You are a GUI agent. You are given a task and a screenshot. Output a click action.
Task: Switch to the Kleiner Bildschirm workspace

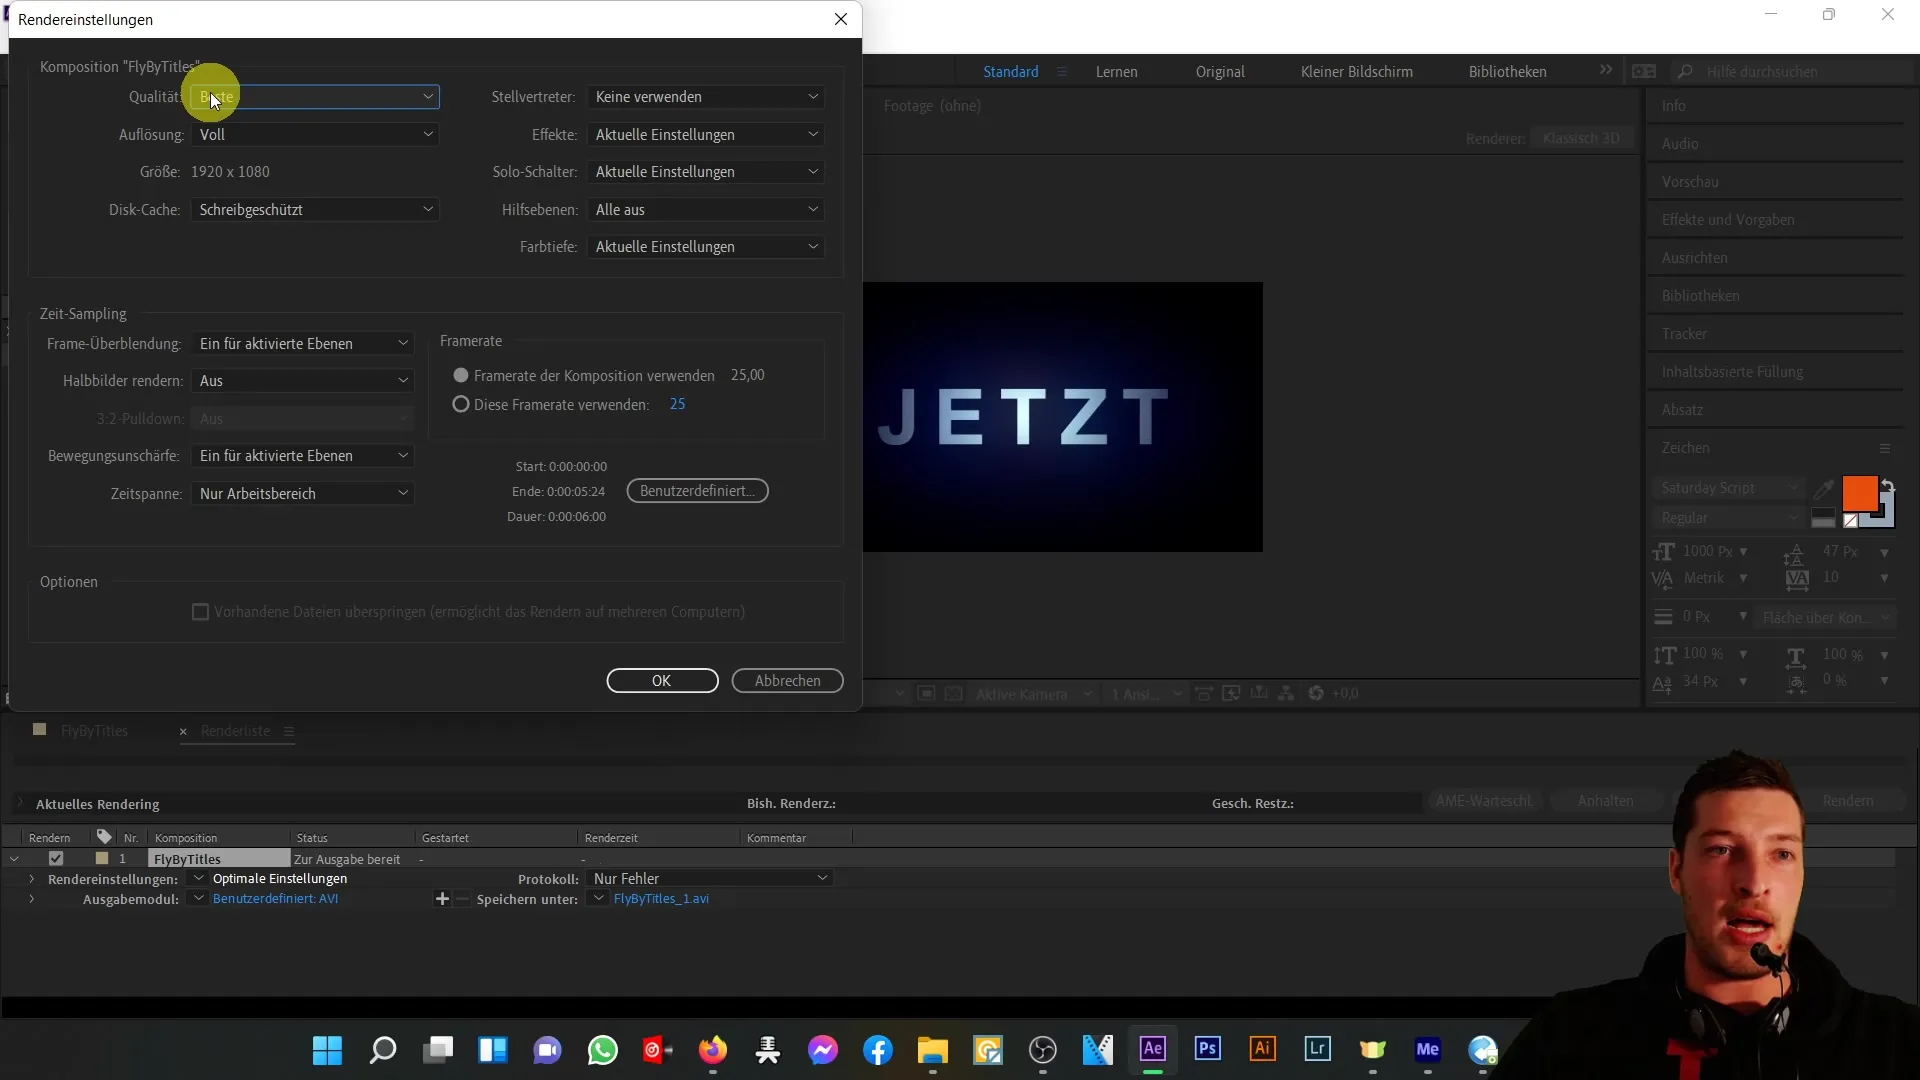tap(1356, 72)
